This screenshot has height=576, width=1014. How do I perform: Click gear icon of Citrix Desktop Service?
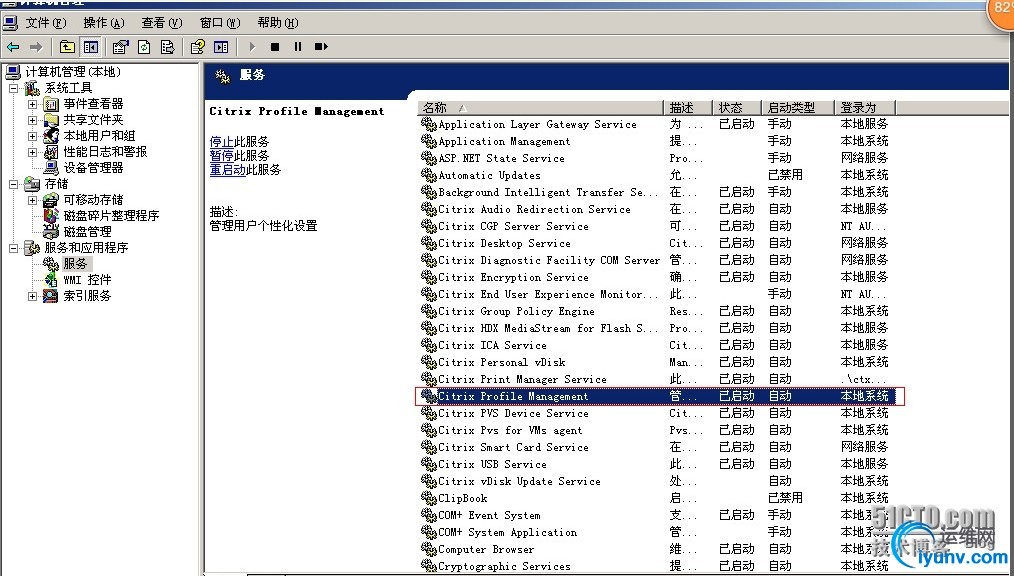[429, 243]
